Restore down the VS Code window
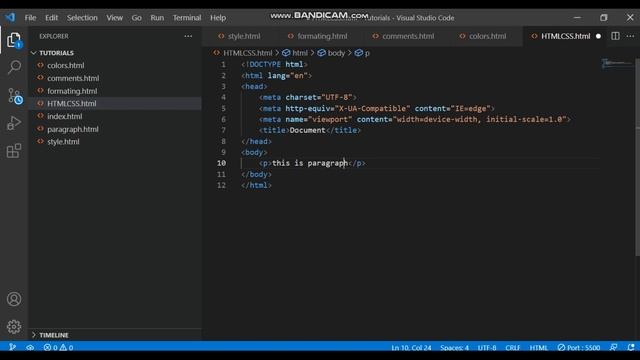Viewport: 640px width, 360px height. coord(604,18)
